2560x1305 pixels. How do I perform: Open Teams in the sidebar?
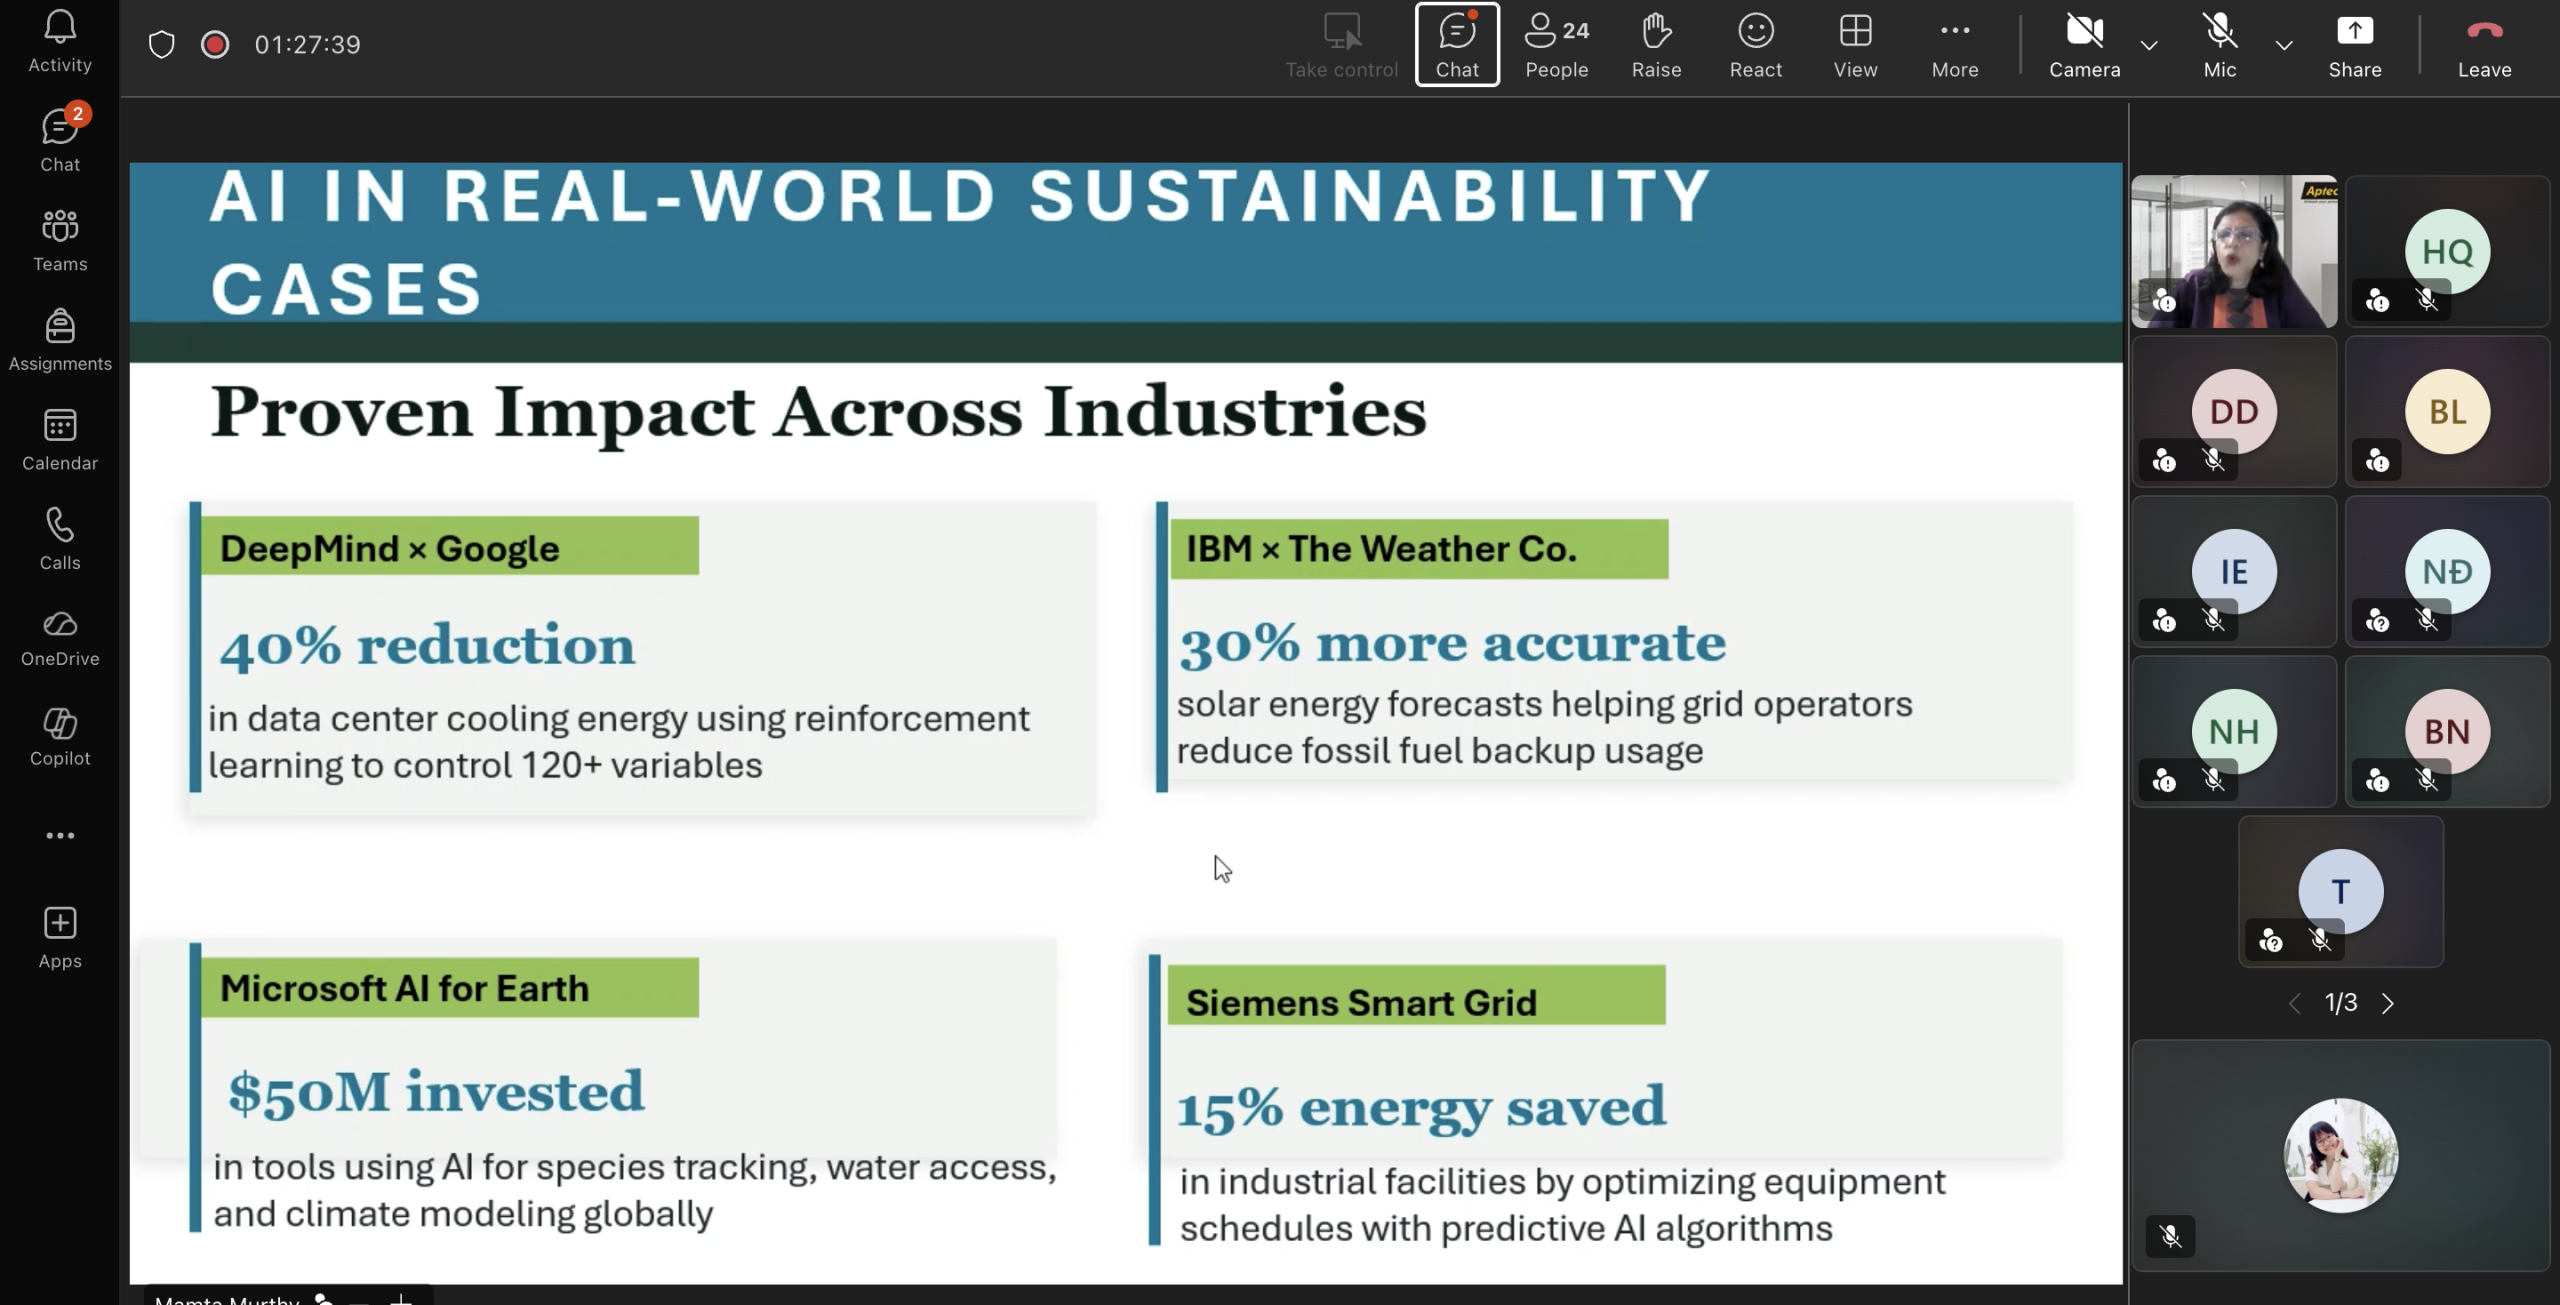[60, 240]
